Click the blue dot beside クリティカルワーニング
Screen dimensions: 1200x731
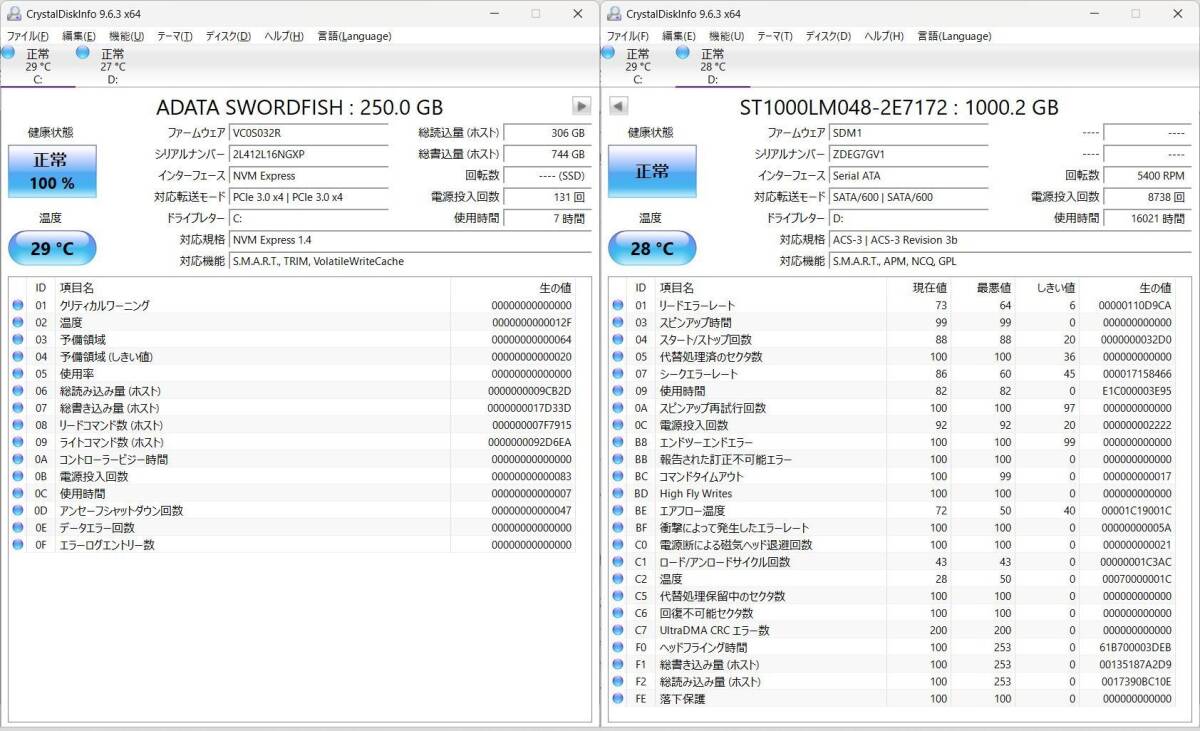coord(17,304)
